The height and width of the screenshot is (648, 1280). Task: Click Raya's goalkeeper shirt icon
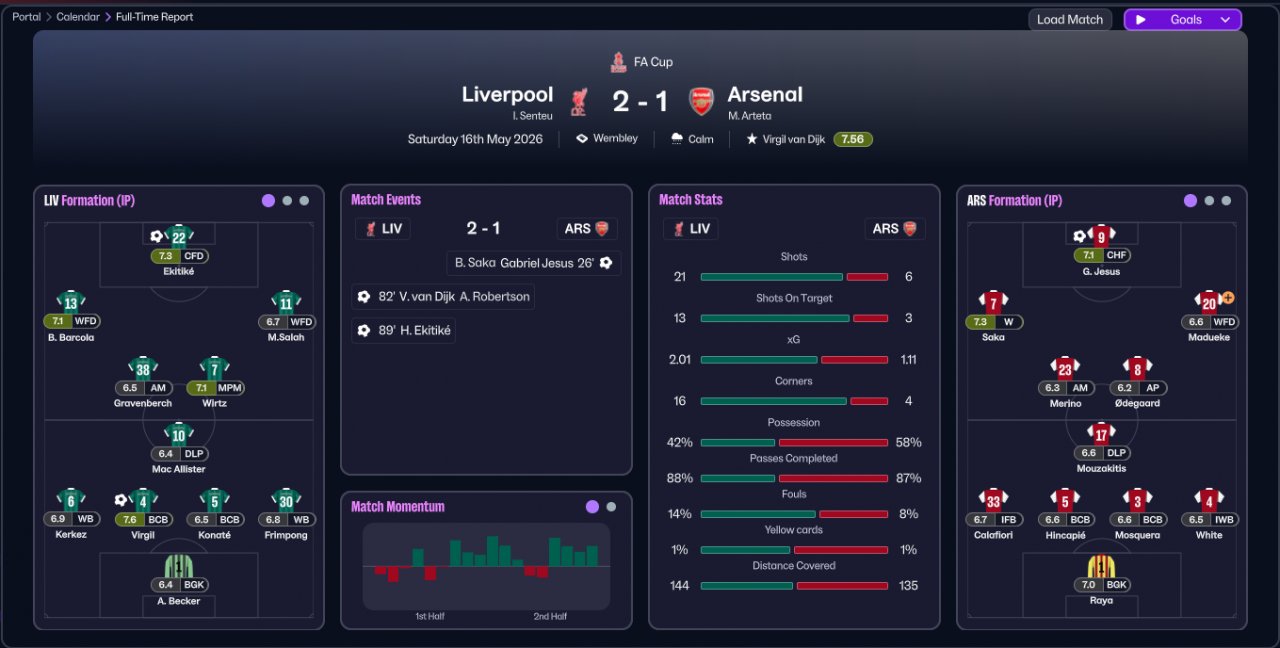[x=1101, y=566]
